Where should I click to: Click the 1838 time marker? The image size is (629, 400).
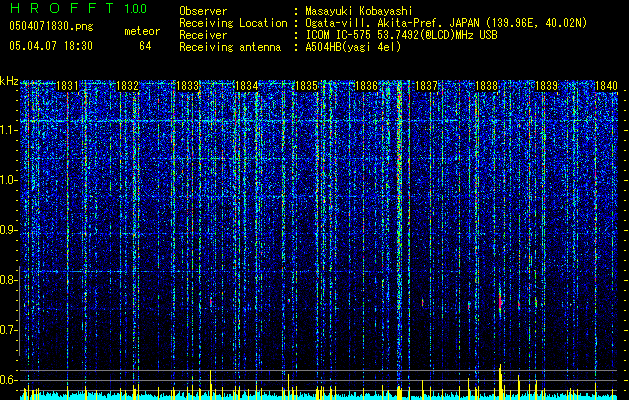(x=486, y=86)
